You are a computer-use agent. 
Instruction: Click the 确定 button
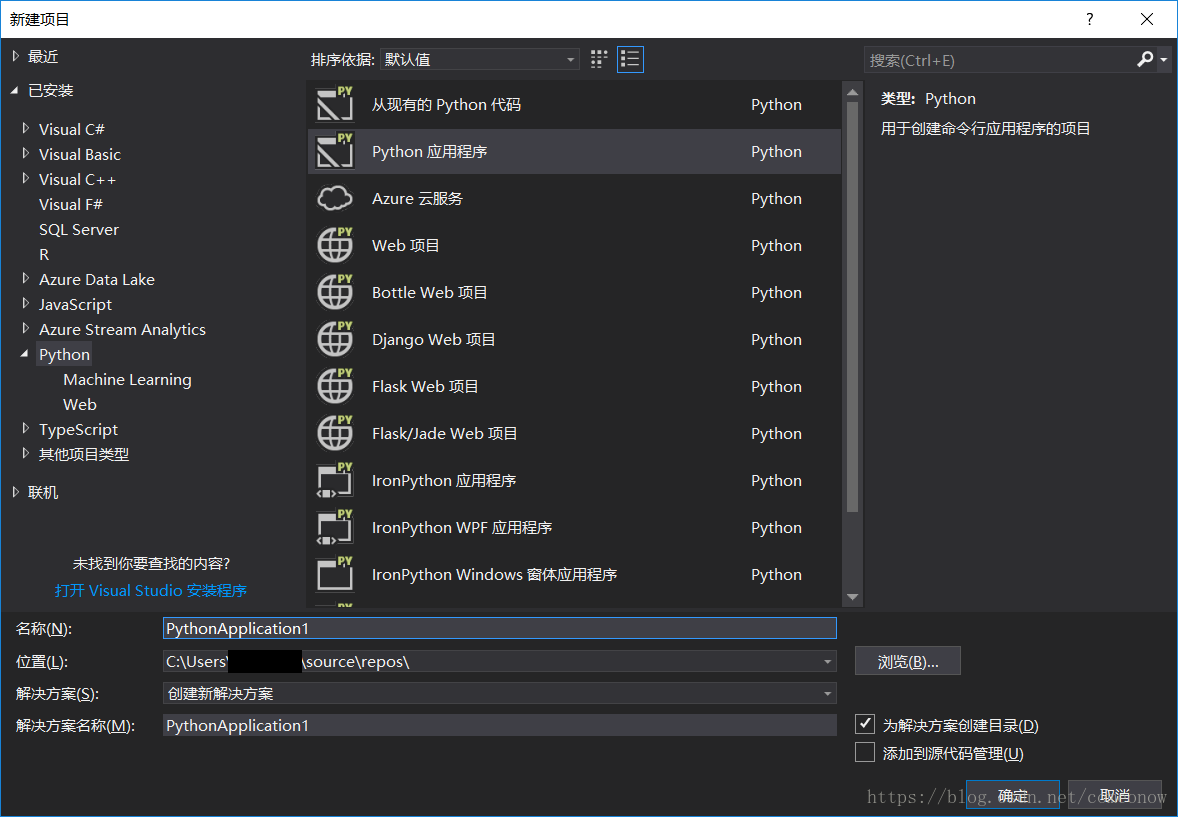[x=1013, y=795]
